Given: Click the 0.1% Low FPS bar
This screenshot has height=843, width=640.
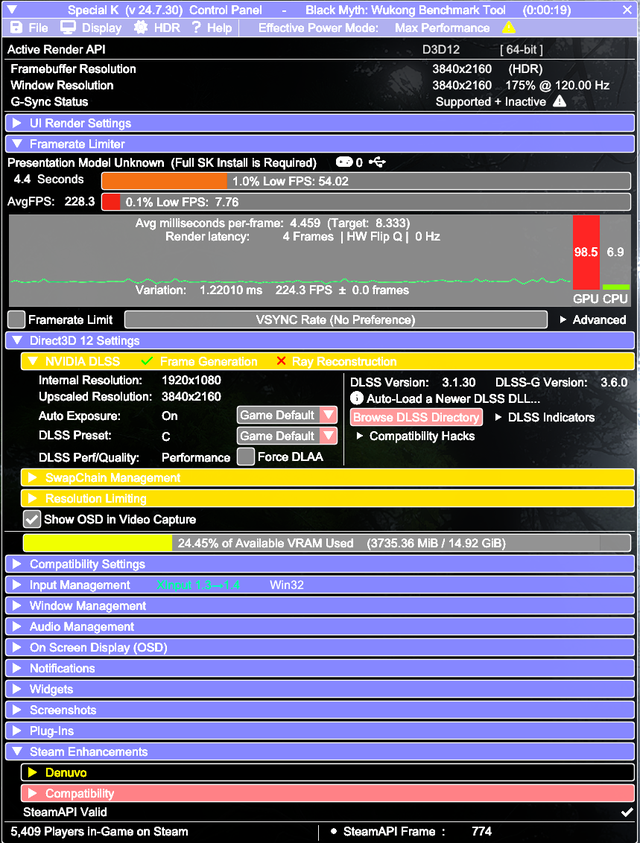Looking at the screenshot, I should 366,202.
